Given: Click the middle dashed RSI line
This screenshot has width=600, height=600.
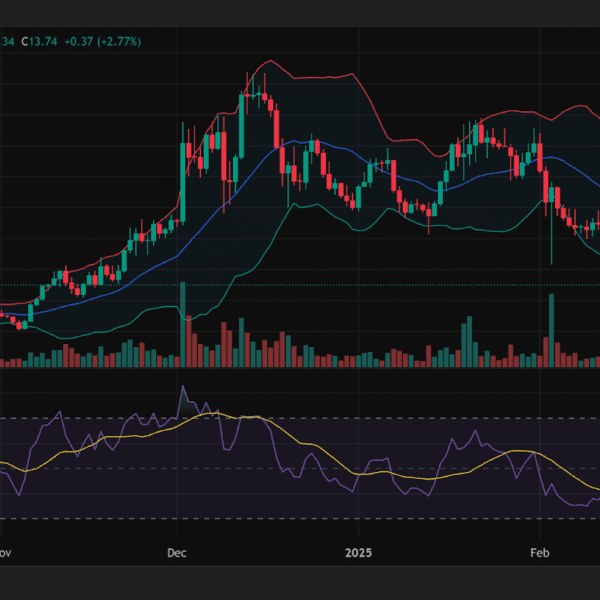Looking at the screenshot, I should pos(300,467).
